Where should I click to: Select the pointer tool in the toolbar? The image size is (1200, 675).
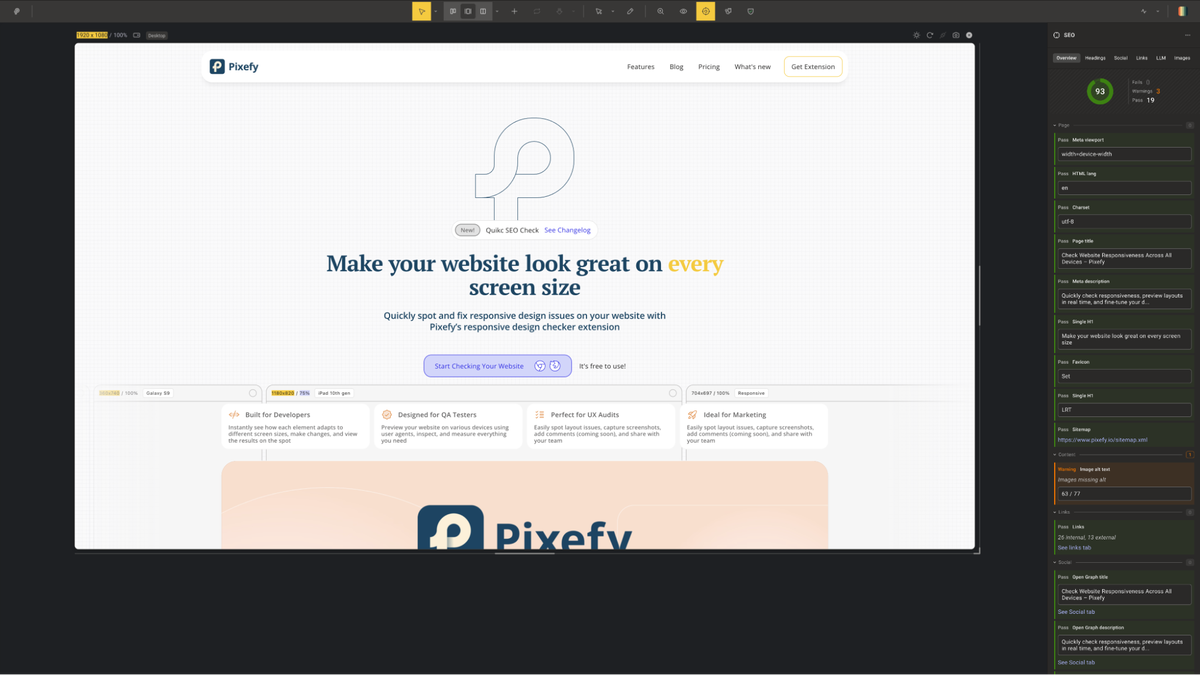pyautogui.click(x=422, y=11)
